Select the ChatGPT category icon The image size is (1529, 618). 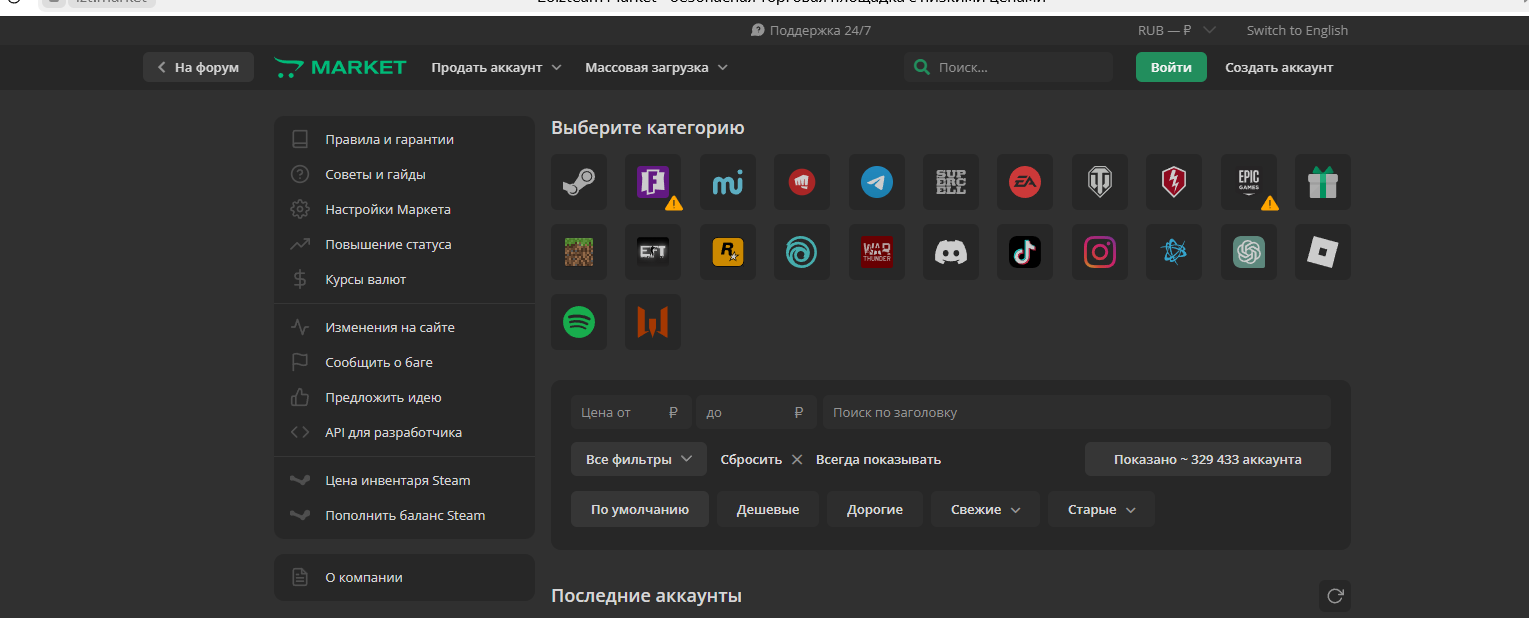1248,252
